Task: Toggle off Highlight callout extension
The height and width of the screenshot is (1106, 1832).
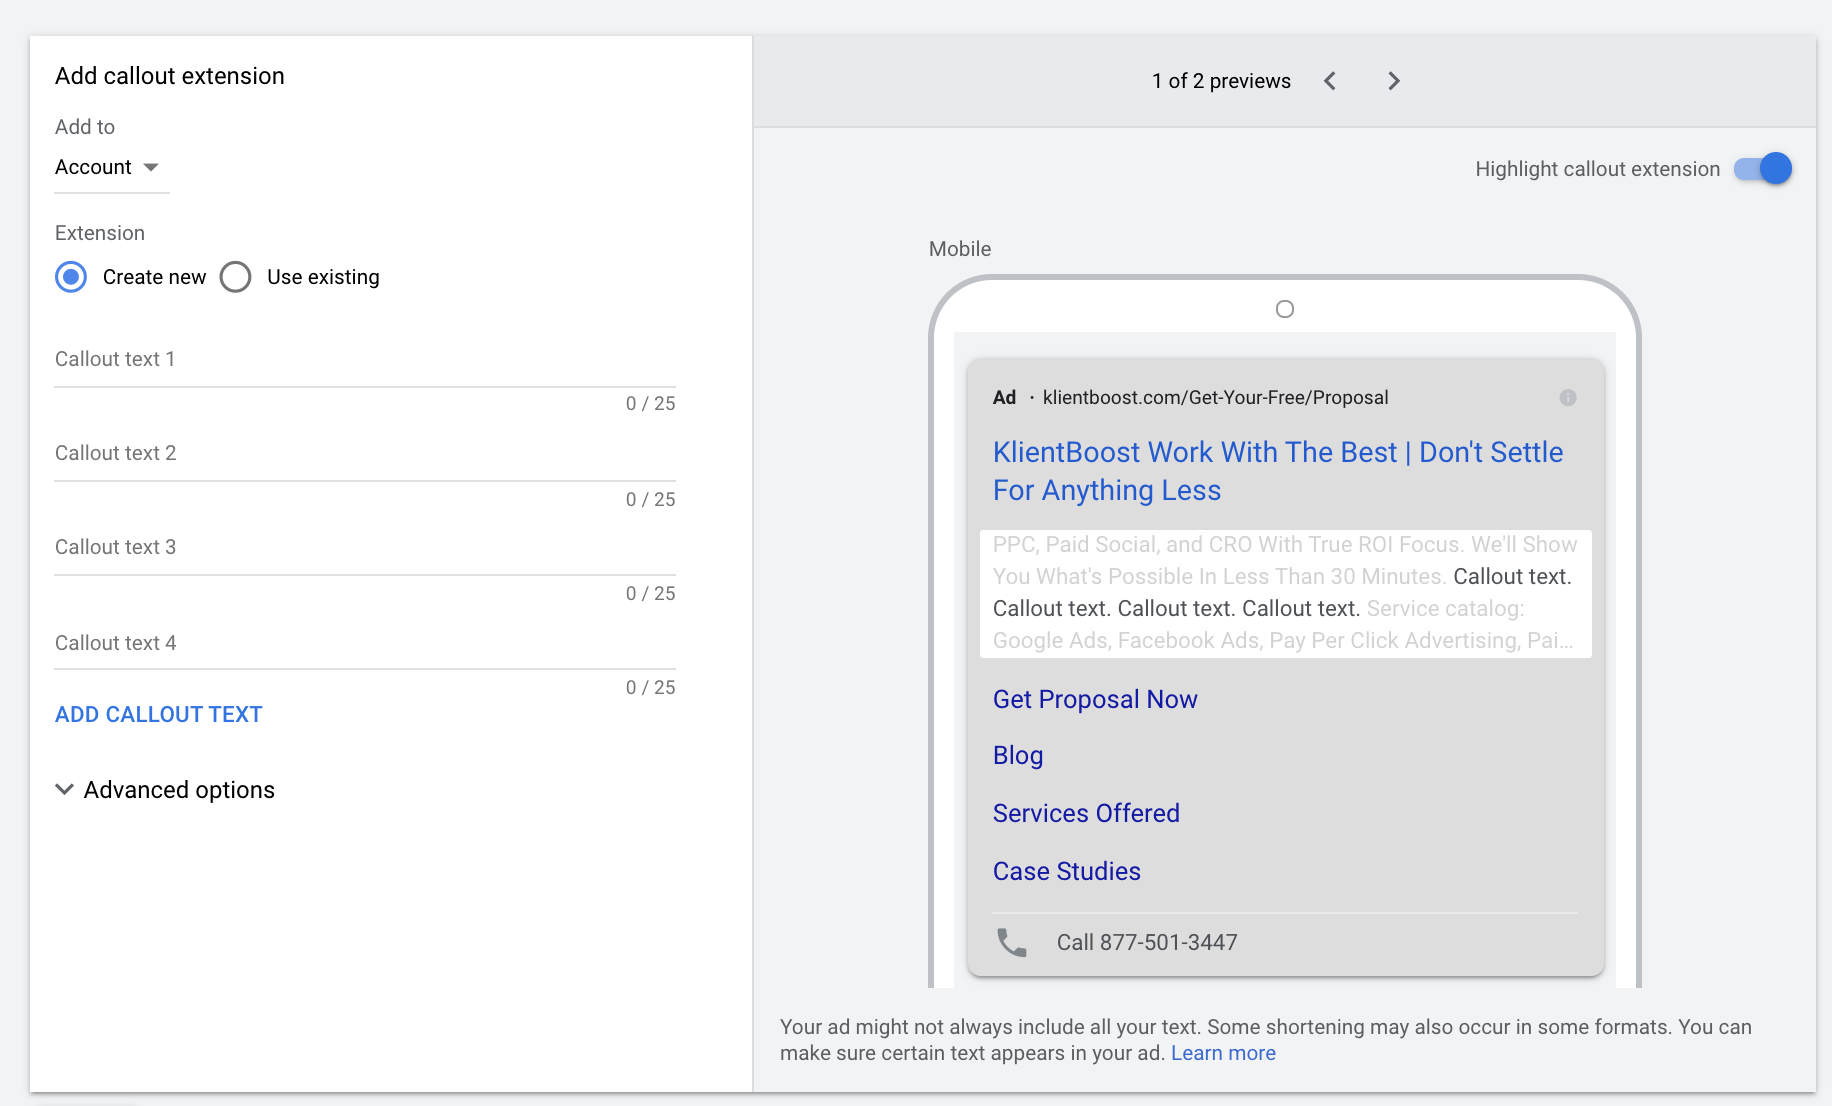Action: tap(1763, 169)
